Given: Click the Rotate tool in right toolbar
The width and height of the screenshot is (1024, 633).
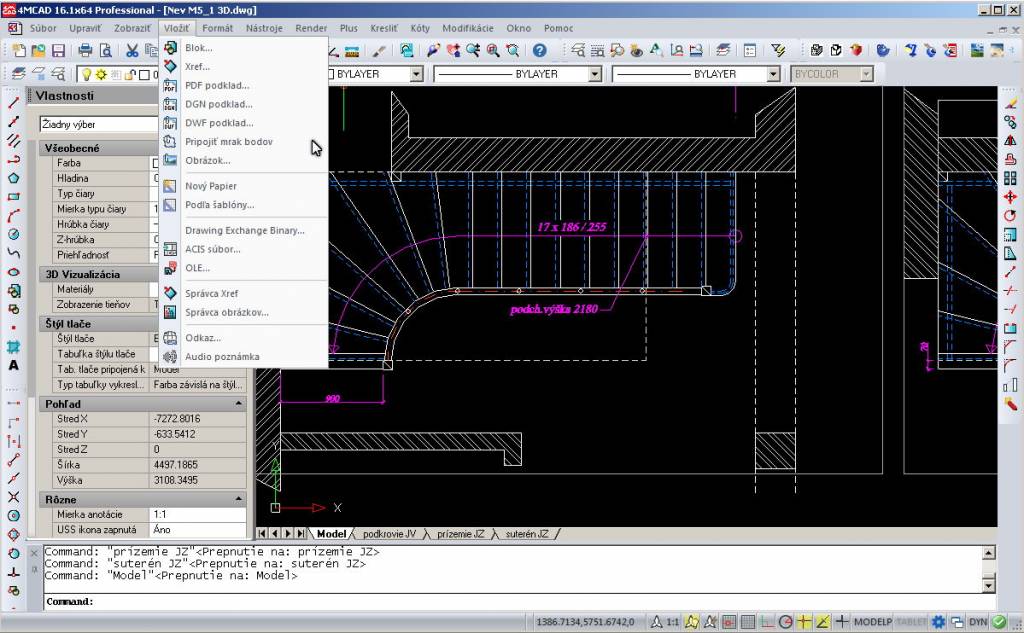Looking at the screenshot, I should [x=1010, y=216].
